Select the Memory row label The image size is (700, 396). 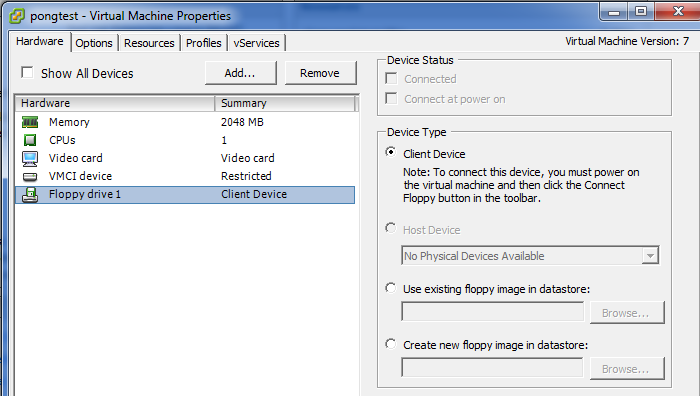[x=69, y=122]
